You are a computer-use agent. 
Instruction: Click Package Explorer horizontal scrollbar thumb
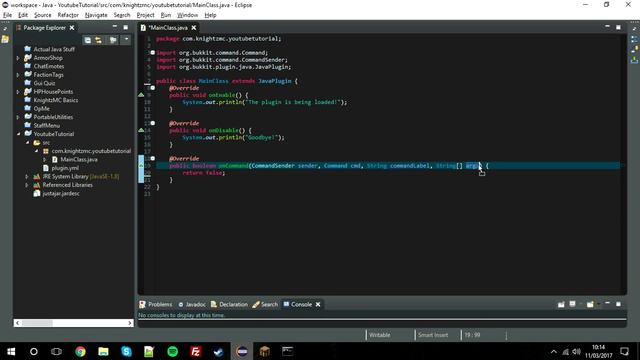click(x=37, y=323)
